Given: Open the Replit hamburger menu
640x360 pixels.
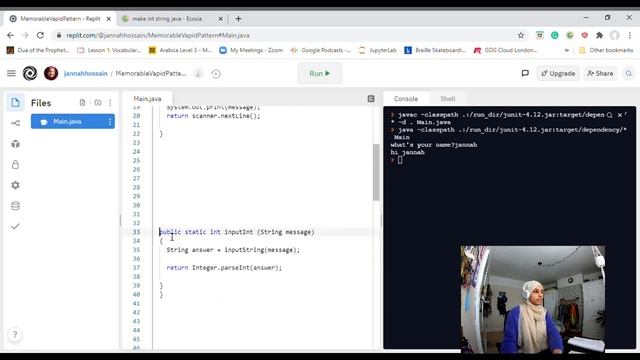Looking at the screenshot, I should pos(11,73).
